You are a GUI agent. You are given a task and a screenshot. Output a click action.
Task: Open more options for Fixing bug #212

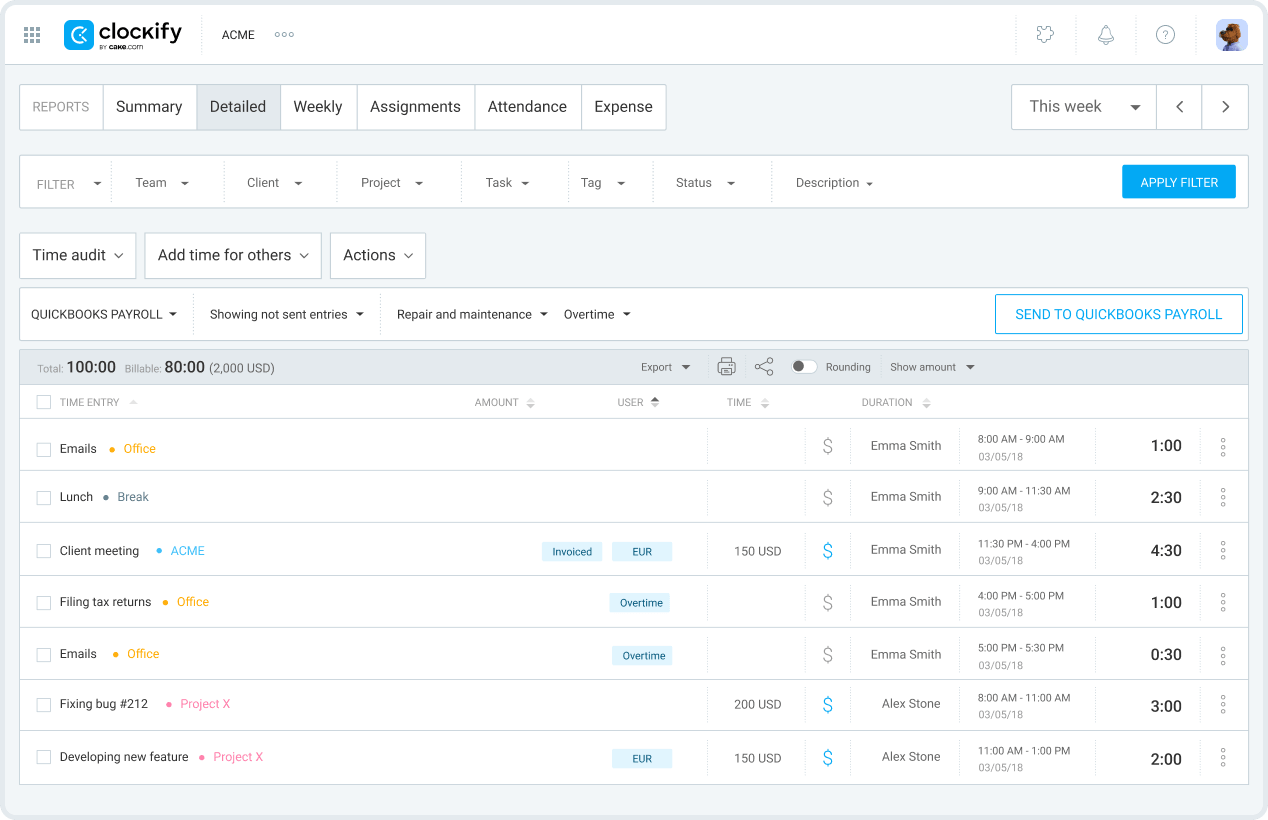(1223, 705)
